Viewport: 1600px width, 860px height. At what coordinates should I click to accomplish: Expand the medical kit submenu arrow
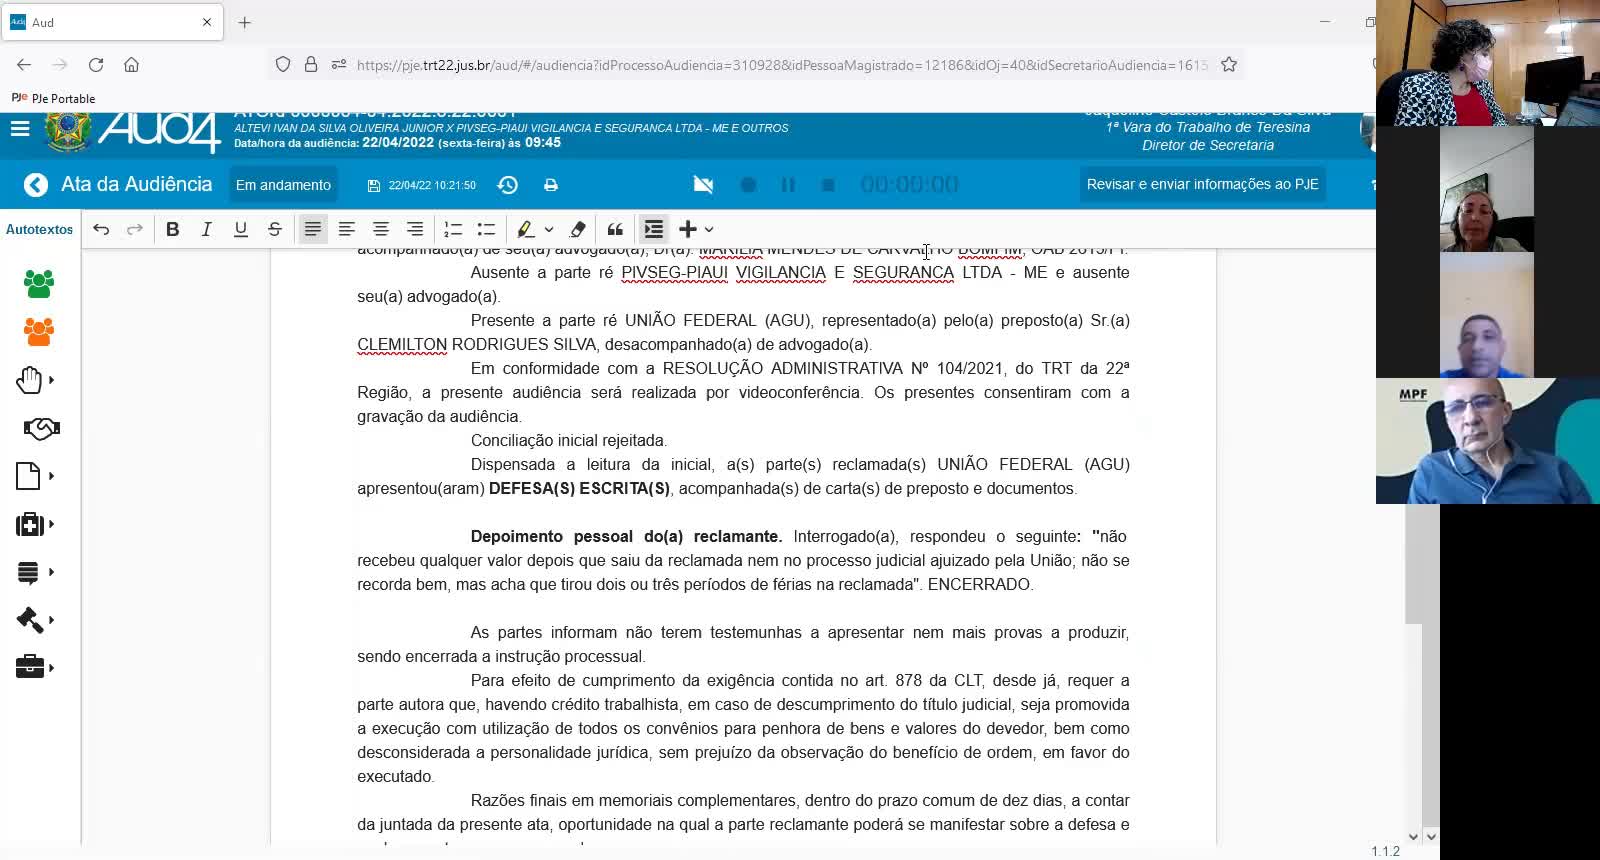(52, 524)
